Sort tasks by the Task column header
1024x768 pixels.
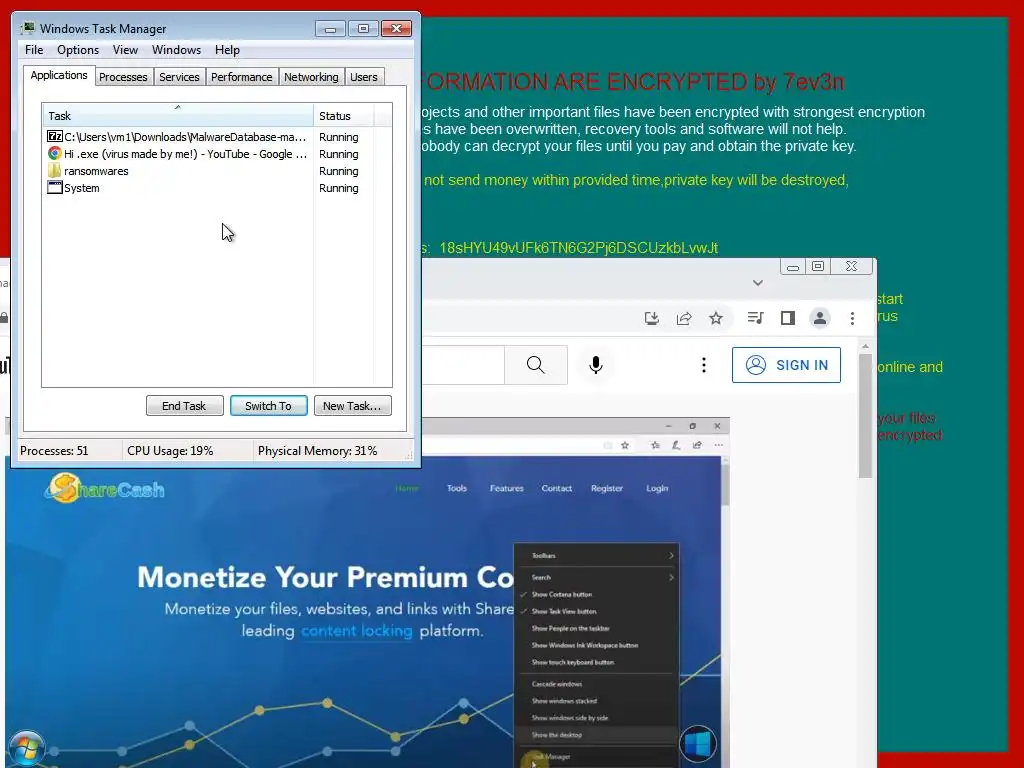pyautogui.click(x=178, y=116)
